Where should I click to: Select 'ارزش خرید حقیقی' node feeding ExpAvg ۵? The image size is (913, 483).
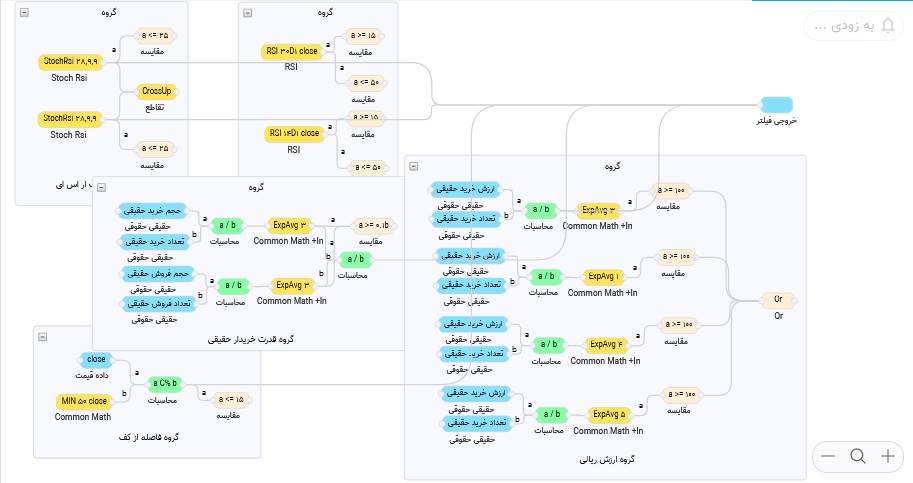click(x=476, y=394)
